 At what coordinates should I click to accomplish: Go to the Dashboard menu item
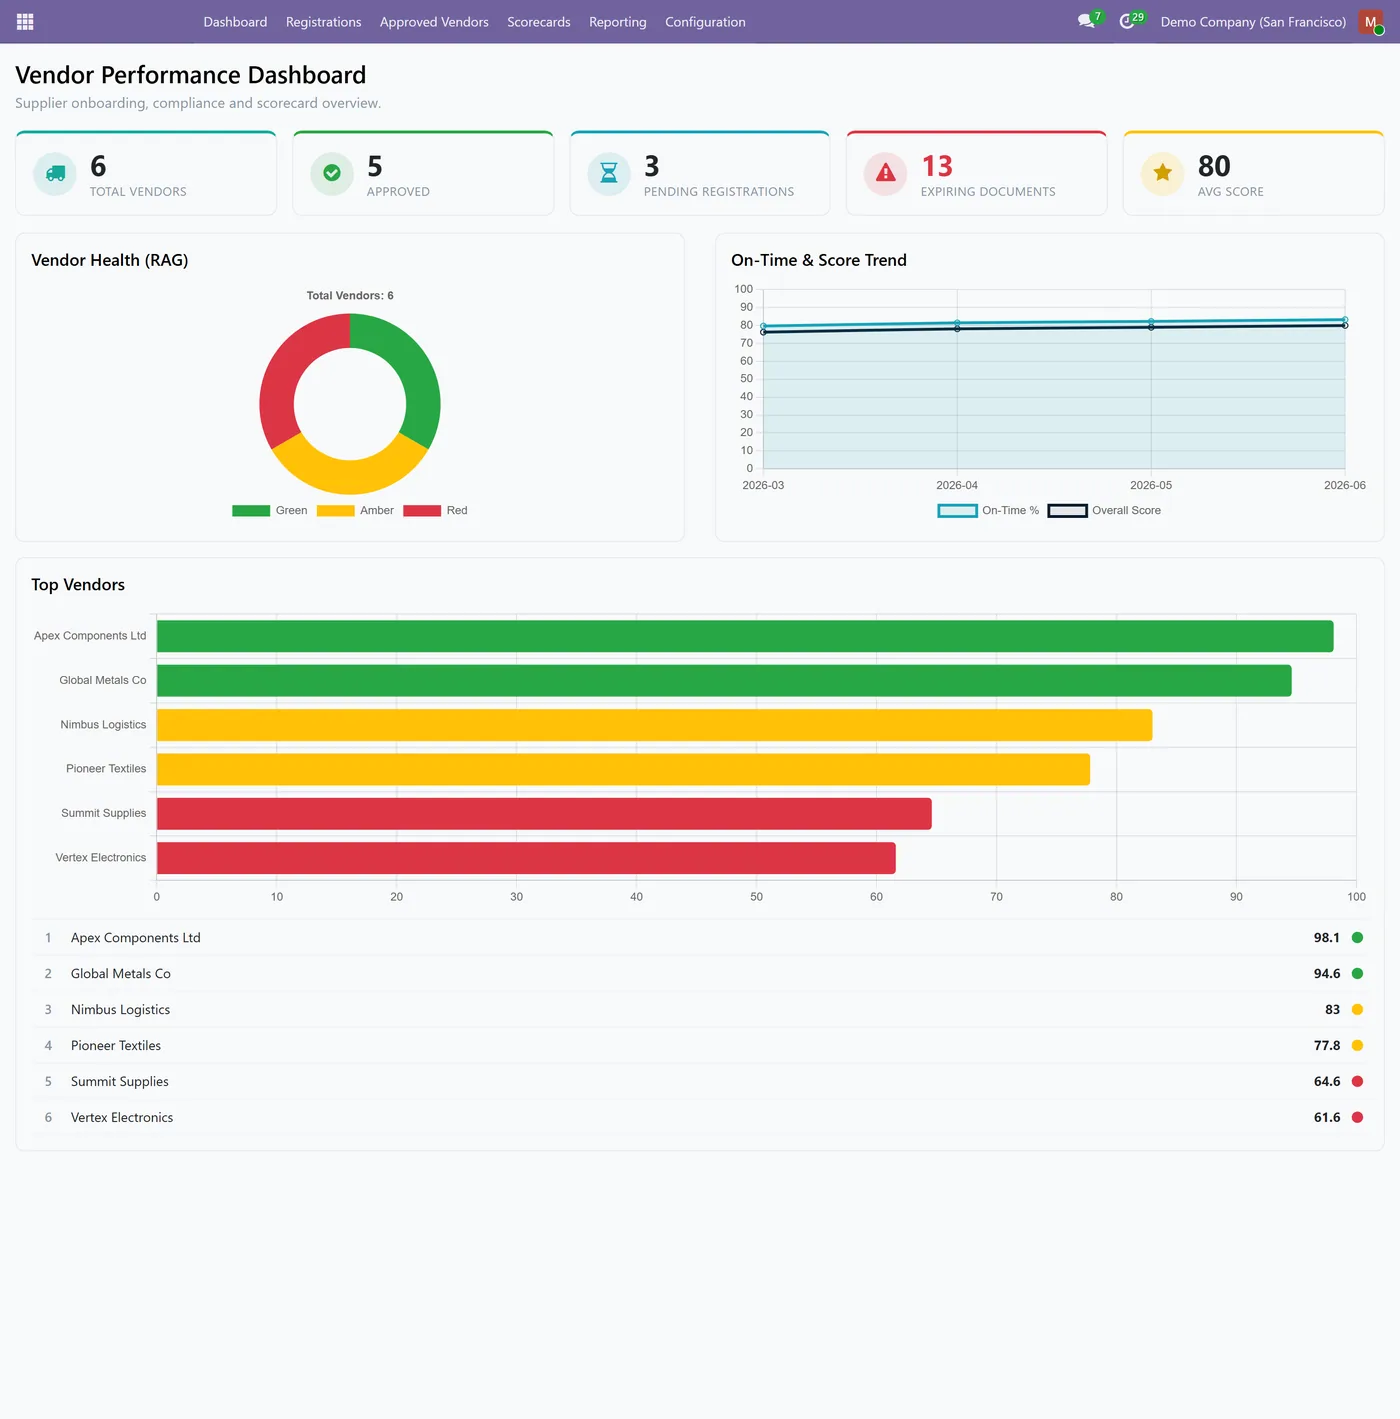(235, 21)
